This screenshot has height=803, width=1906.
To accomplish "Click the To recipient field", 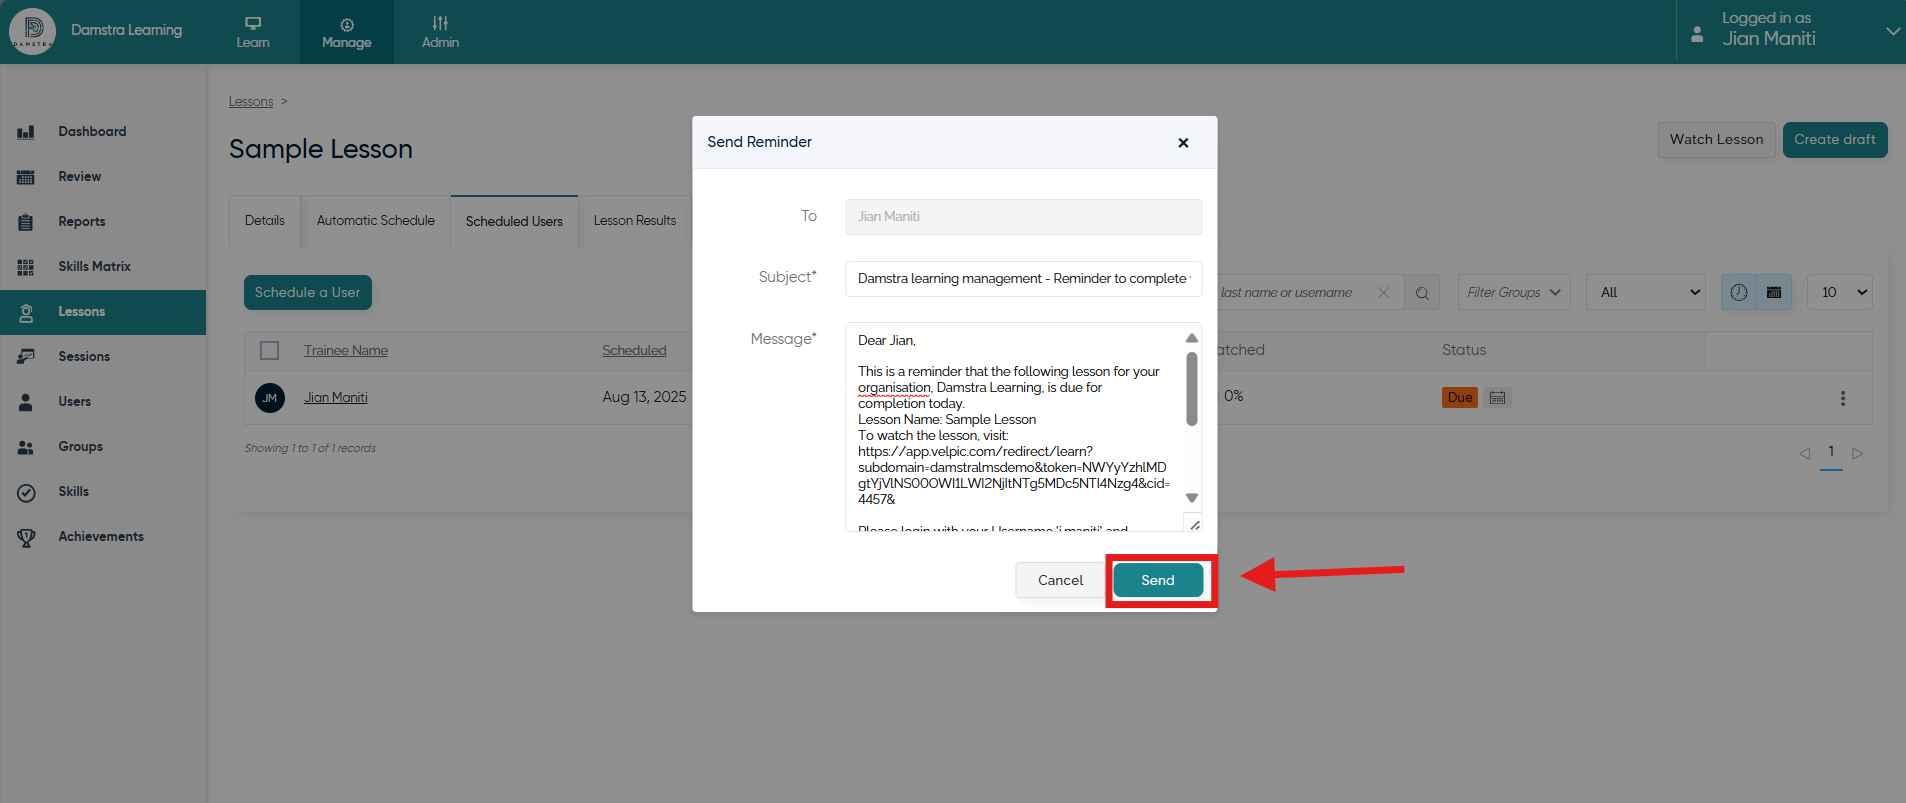I will tap(1024, 217).
